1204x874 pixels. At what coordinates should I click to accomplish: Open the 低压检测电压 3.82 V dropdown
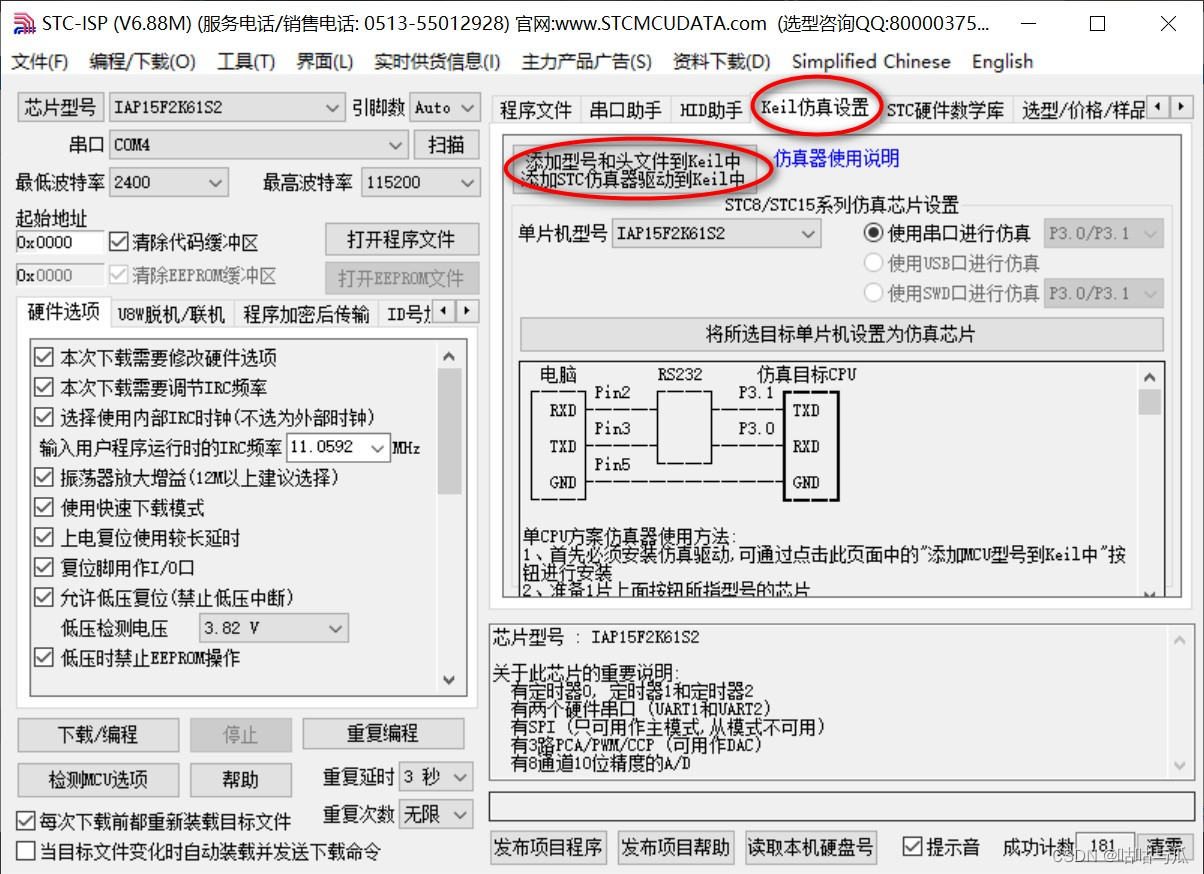273,629
